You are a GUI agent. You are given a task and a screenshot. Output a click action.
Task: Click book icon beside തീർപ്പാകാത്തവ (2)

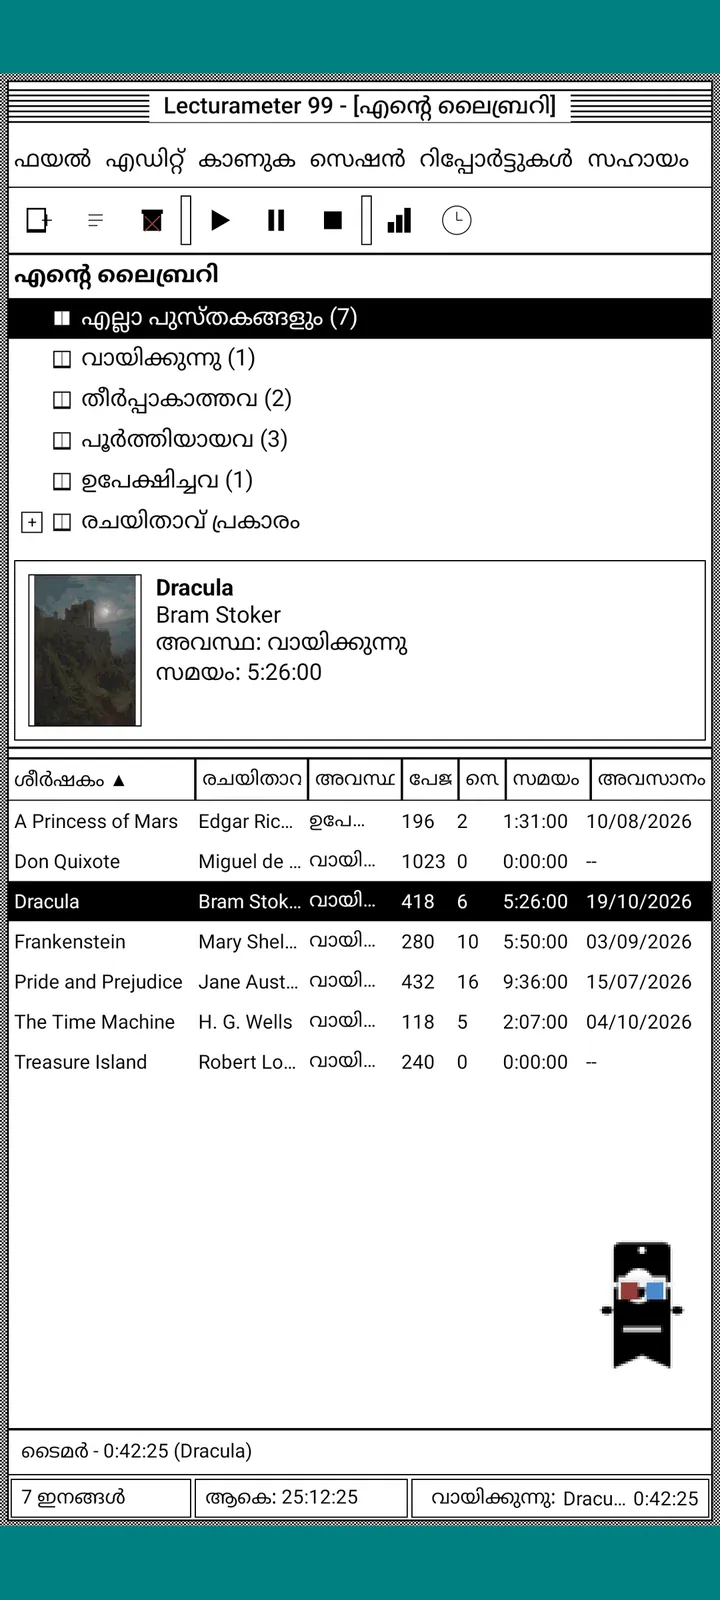coord(62,399)
